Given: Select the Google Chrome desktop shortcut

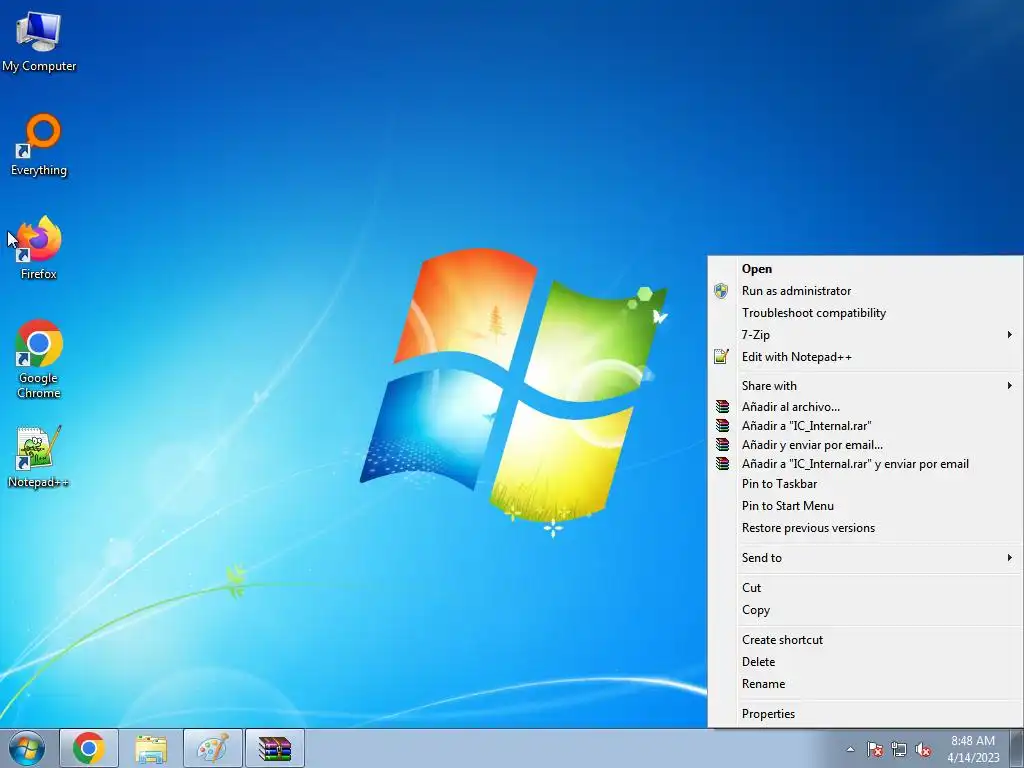Looking at the screenshot, I should pyautogui.click(x=39, y=359).
